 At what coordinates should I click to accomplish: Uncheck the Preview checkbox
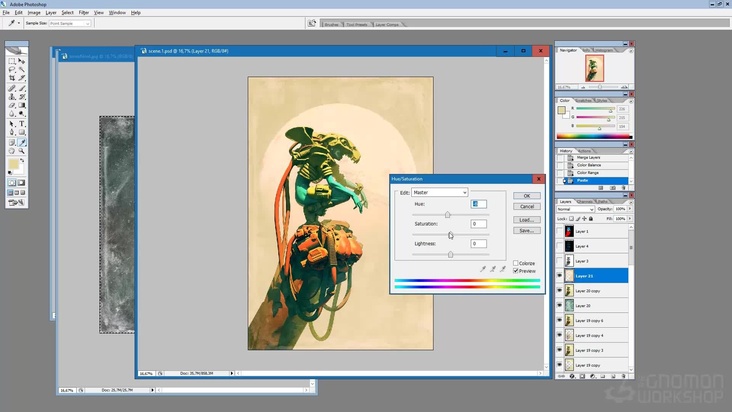point(516,271)
